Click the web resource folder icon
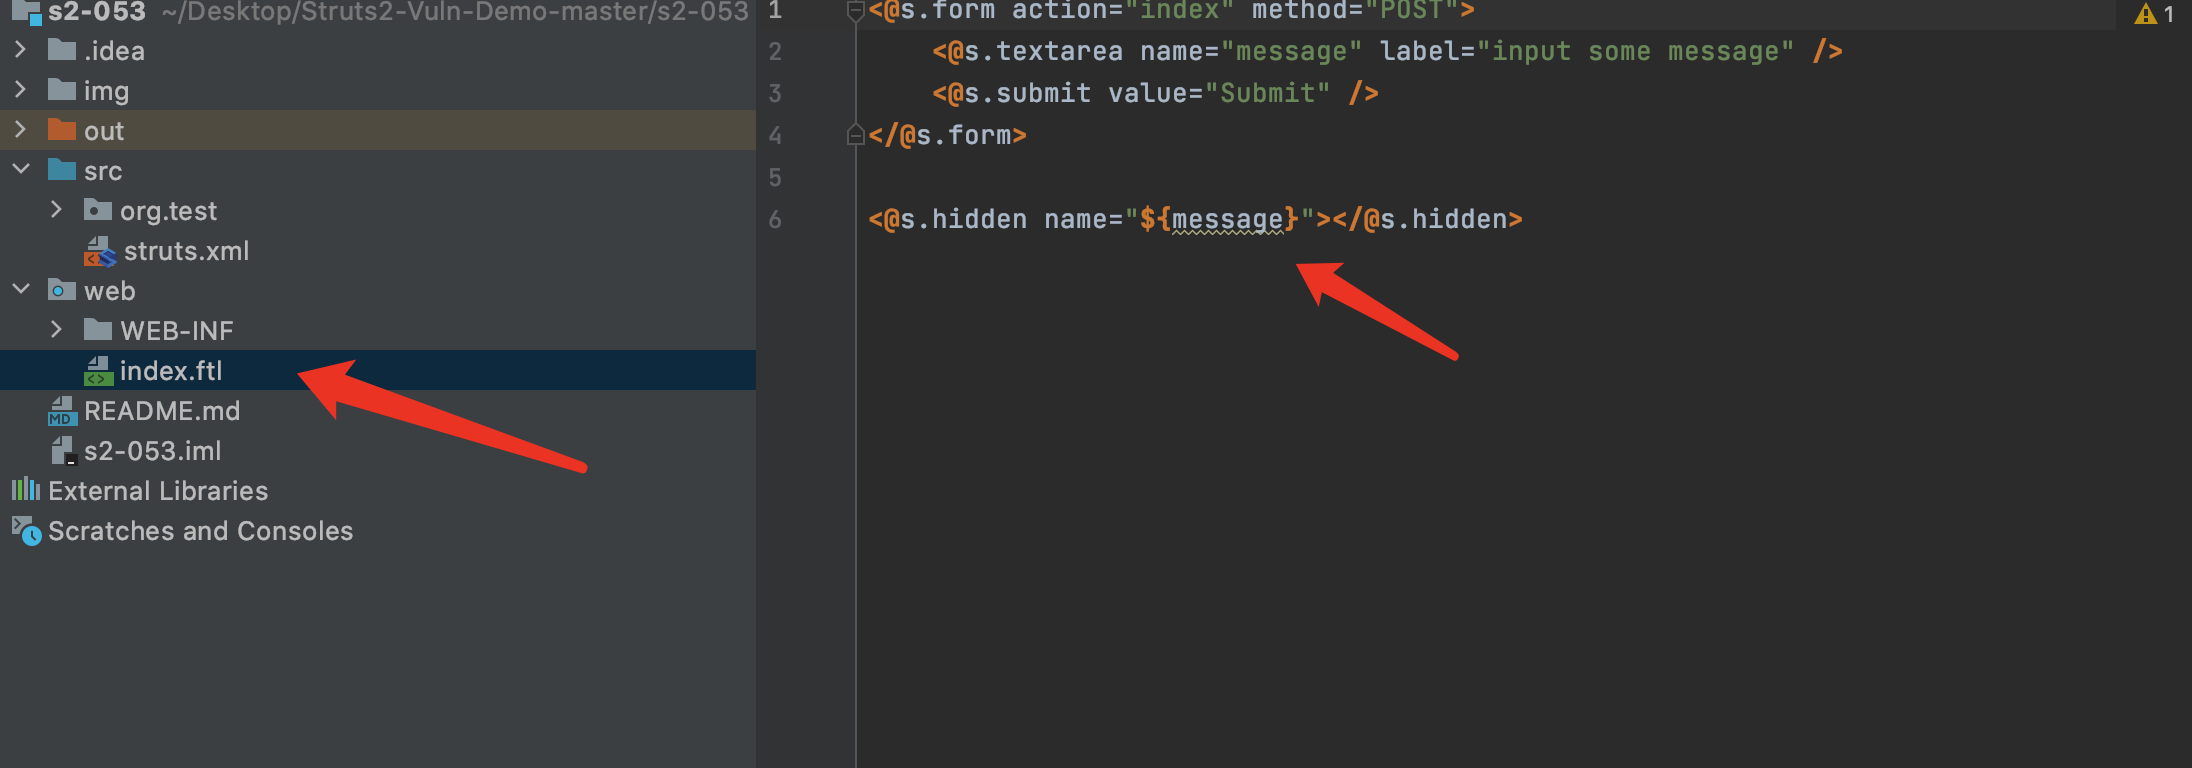Image resolution: width=2192 pixels, height=768 pixels. [62, 290]
